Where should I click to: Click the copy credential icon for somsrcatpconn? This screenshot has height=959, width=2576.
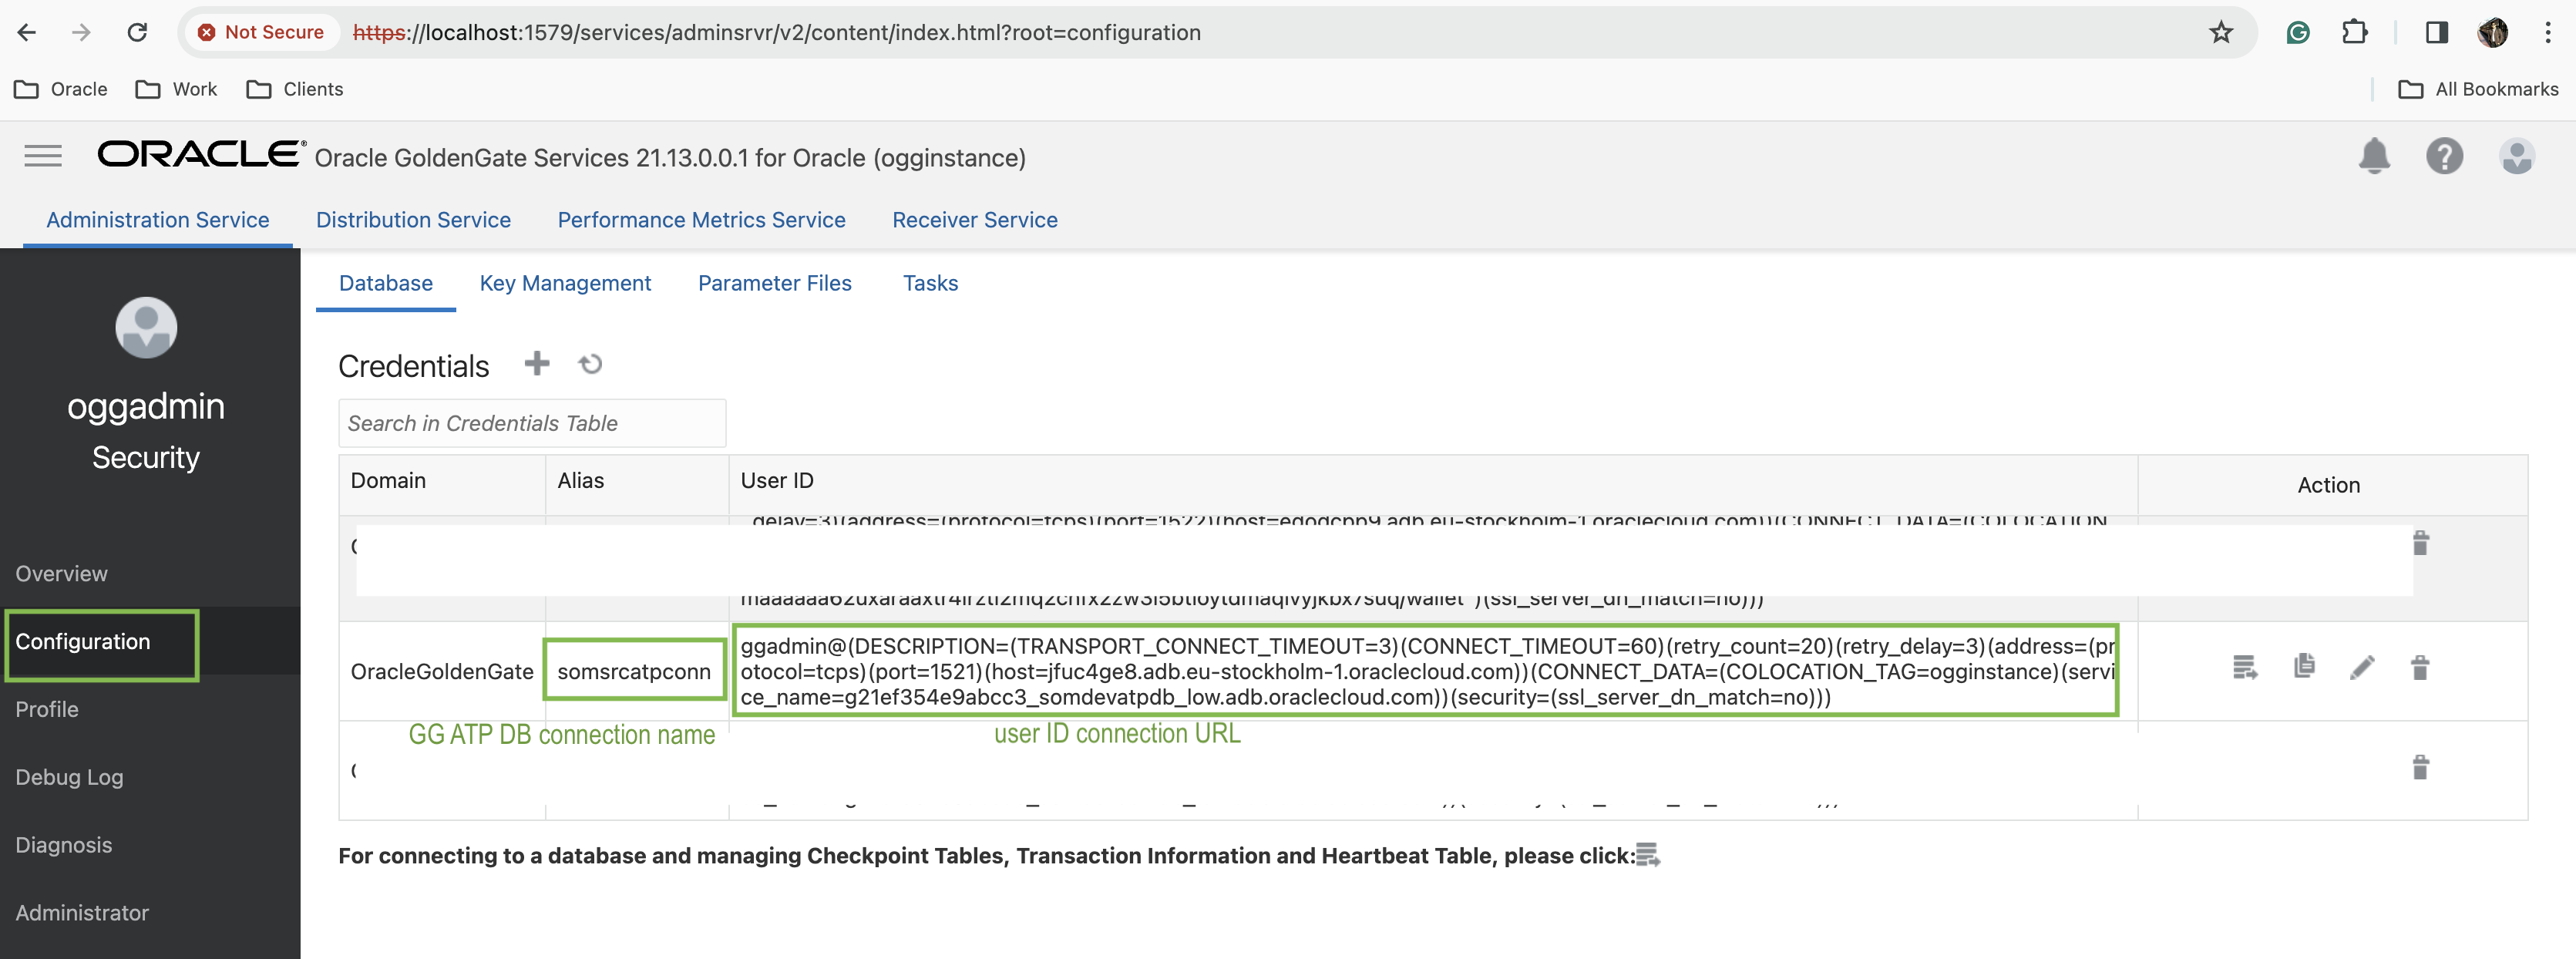pyautogui.click(x=2304, y=666)
